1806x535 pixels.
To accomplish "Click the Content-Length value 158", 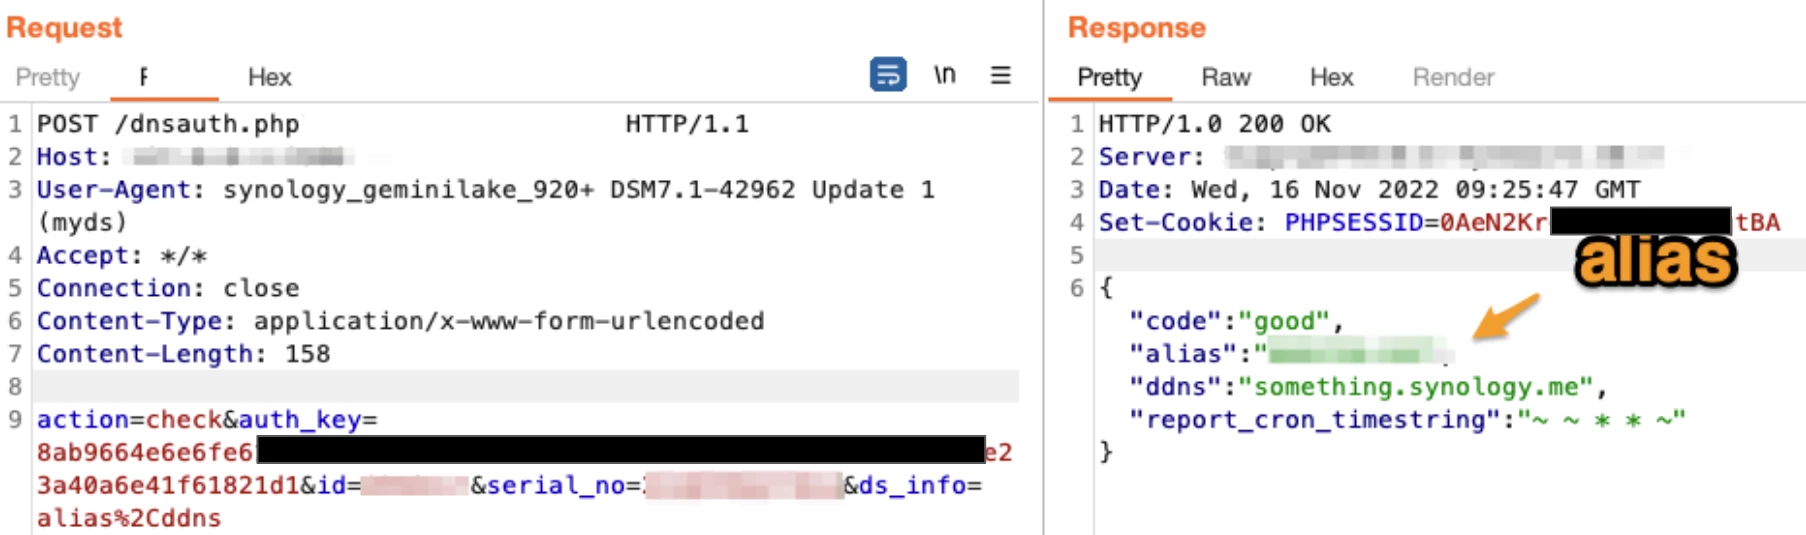I will click(x=308, y=354).
